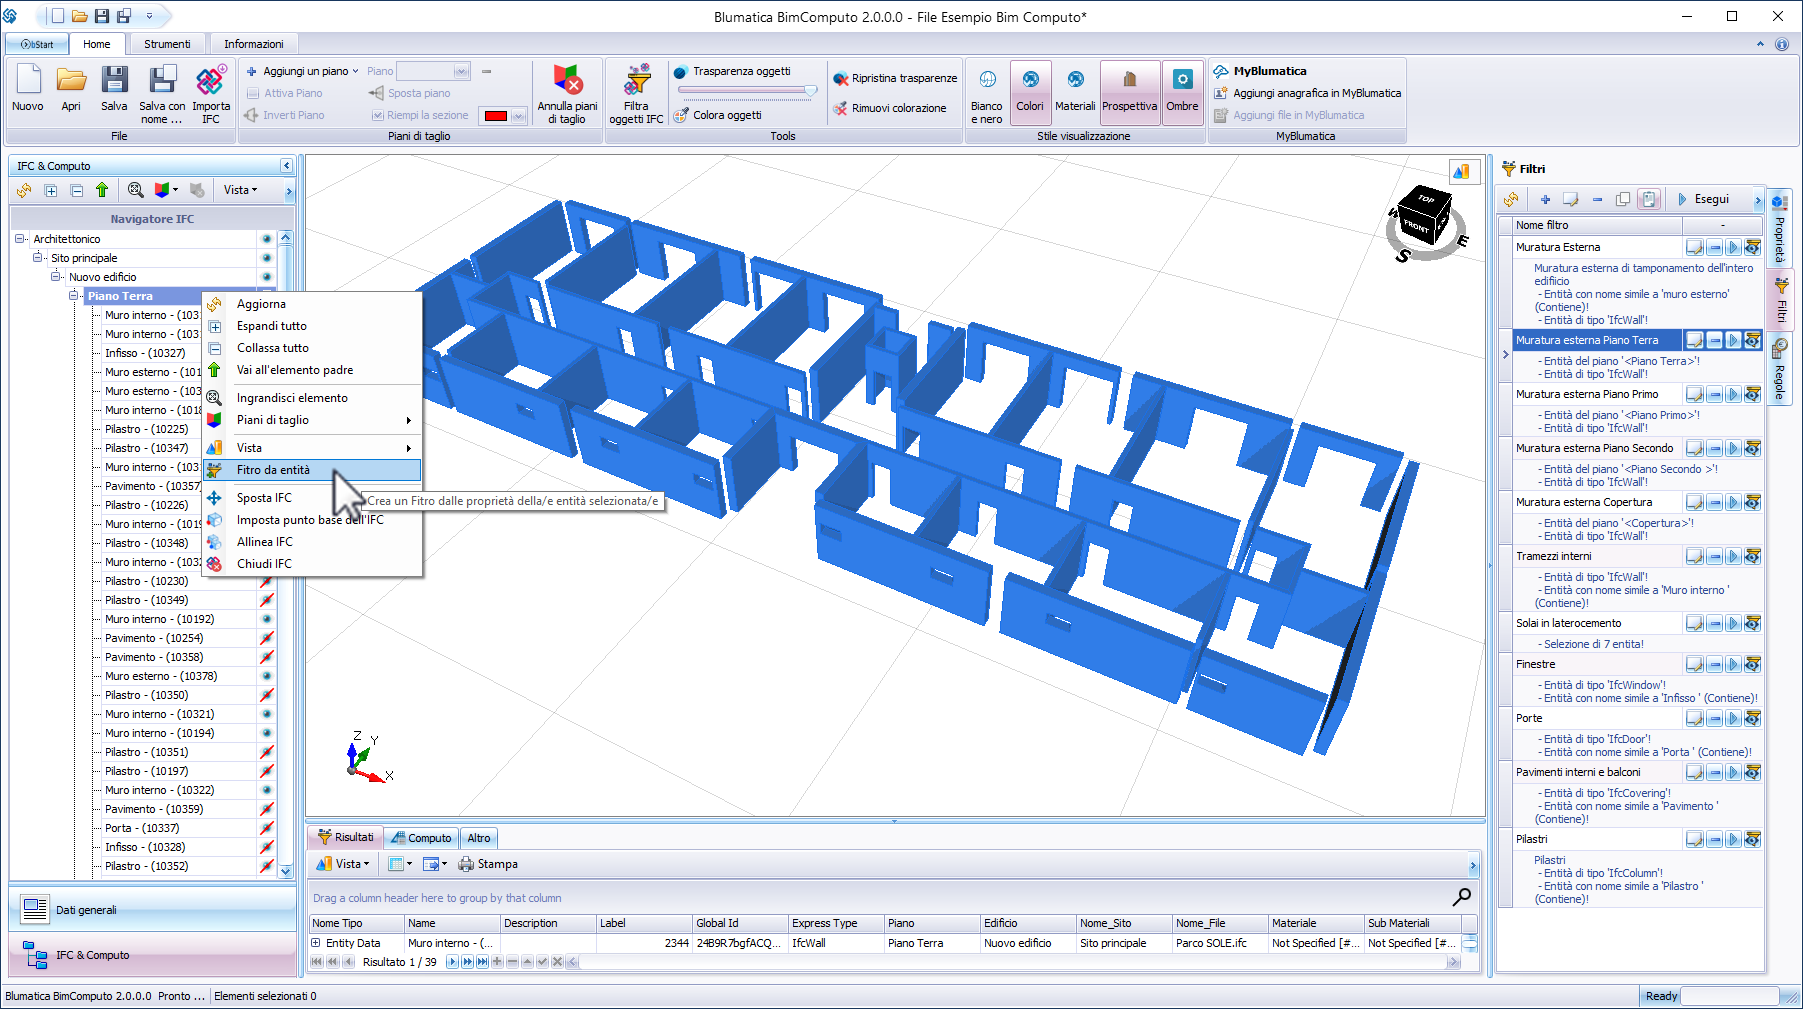Collapse the Architettonico tree node
Viewport: 1803px width, 1009px height.
click(x=20, y=239)
